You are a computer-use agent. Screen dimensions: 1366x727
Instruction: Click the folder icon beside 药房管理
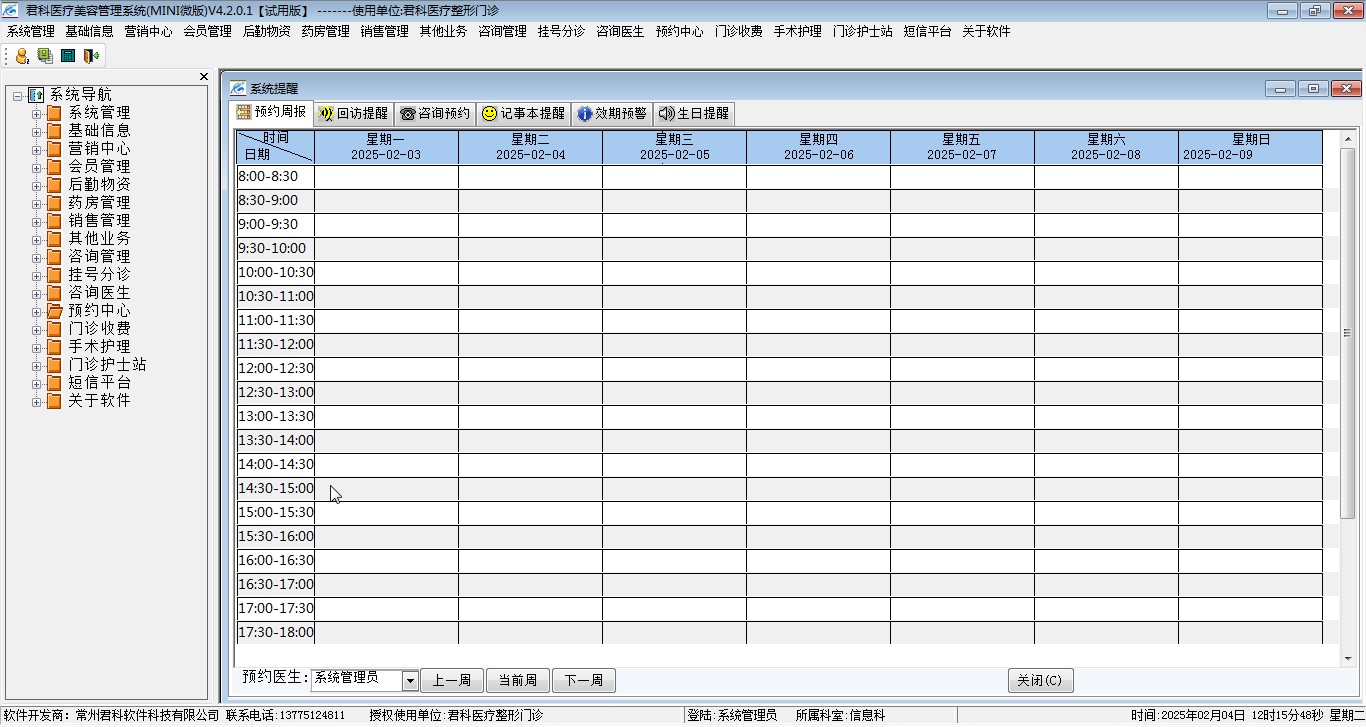tap(54, 203)
